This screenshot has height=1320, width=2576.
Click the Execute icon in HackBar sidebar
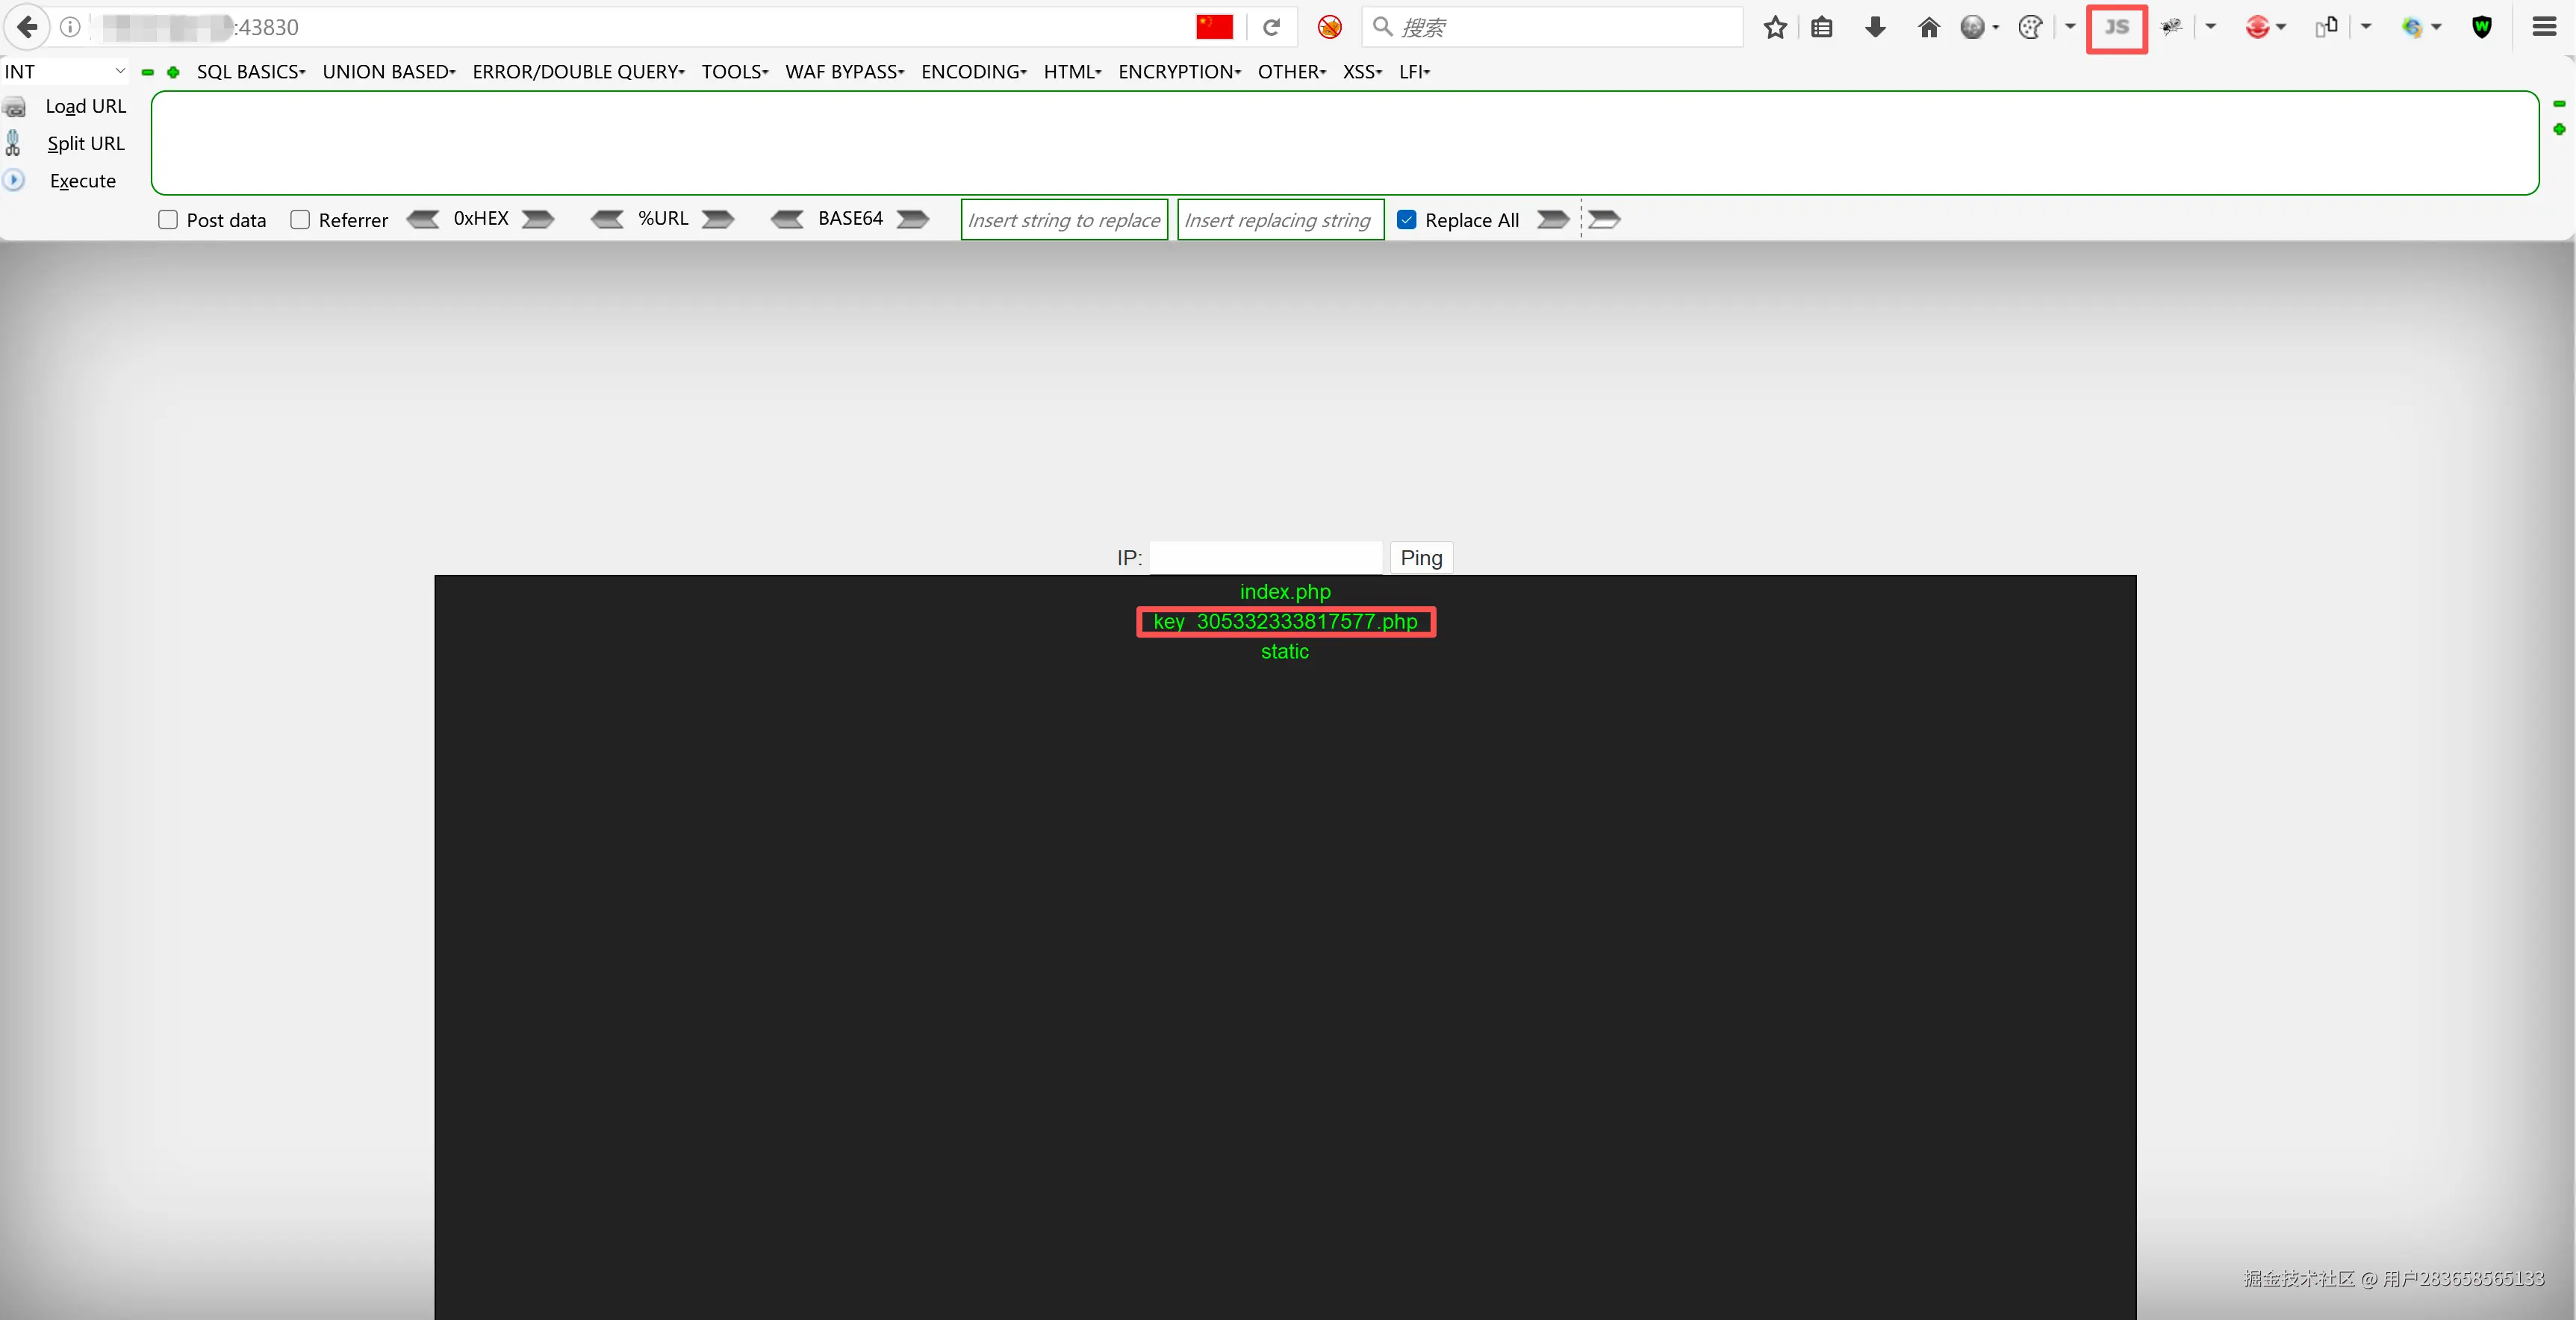(14, 181)
